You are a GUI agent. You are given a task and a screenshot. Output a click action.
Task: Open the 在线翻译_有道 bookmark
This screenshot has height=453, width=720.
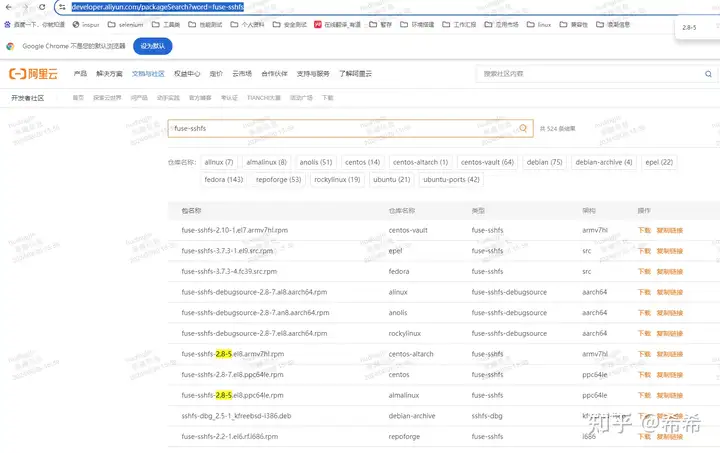[338, 25]
